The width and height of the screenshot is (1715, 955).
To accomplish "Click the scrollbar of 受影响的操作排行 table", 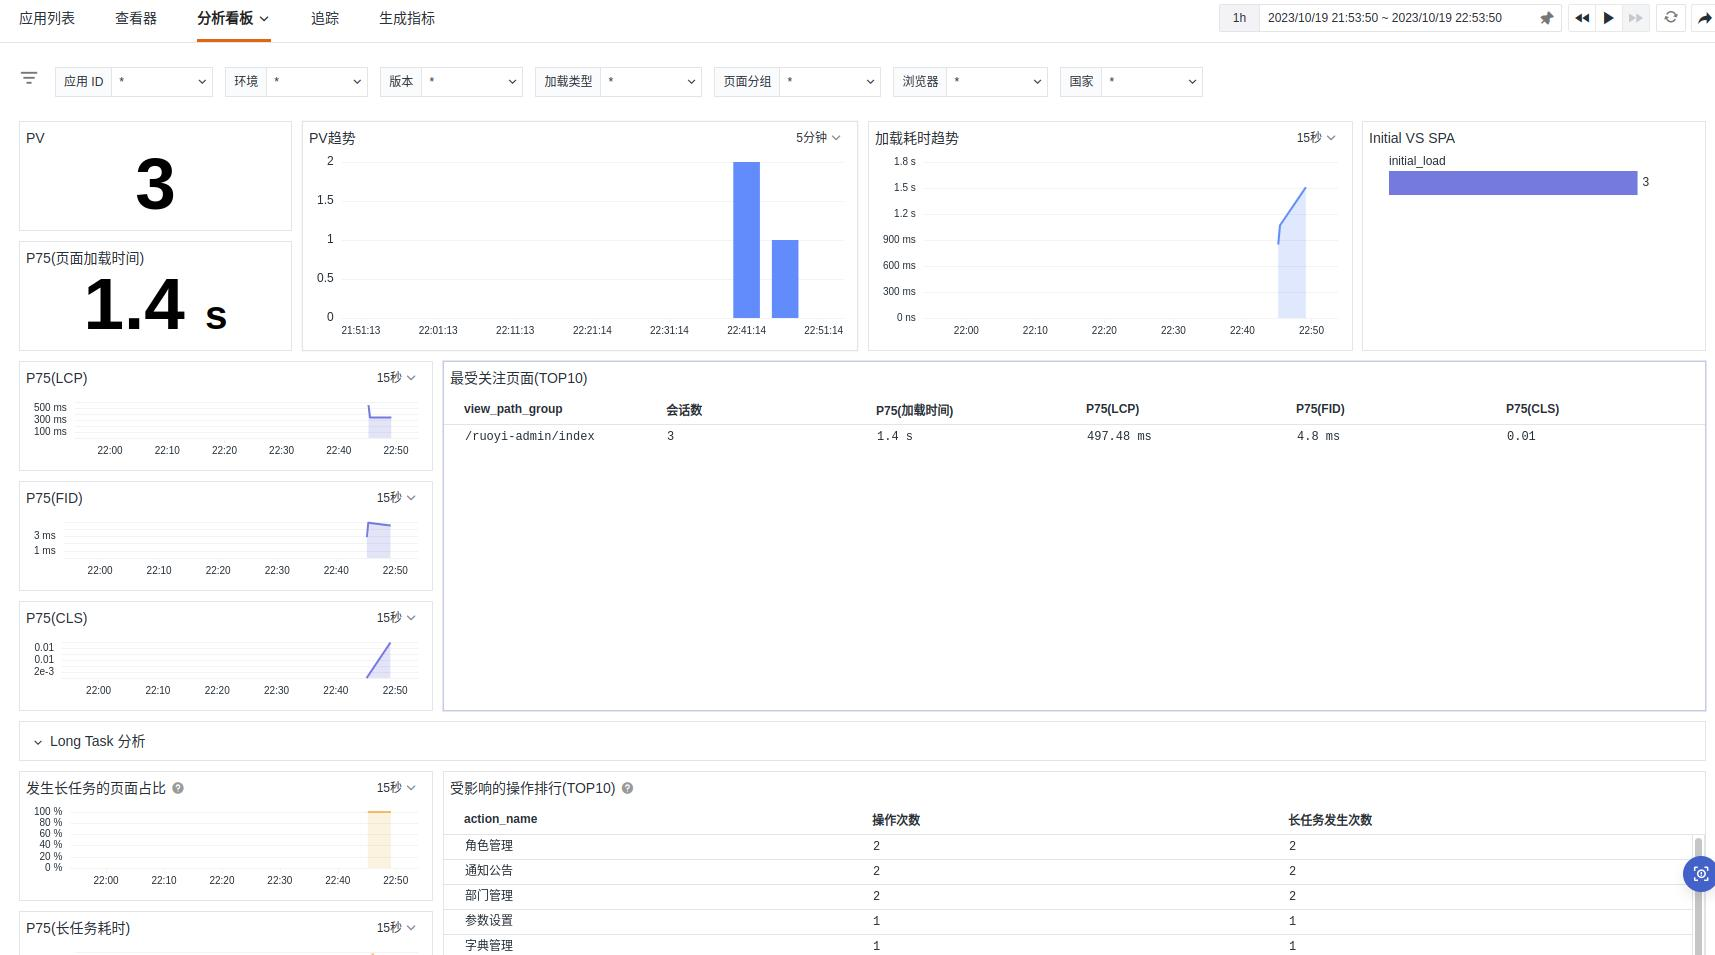I will [x=1698, y=895].
